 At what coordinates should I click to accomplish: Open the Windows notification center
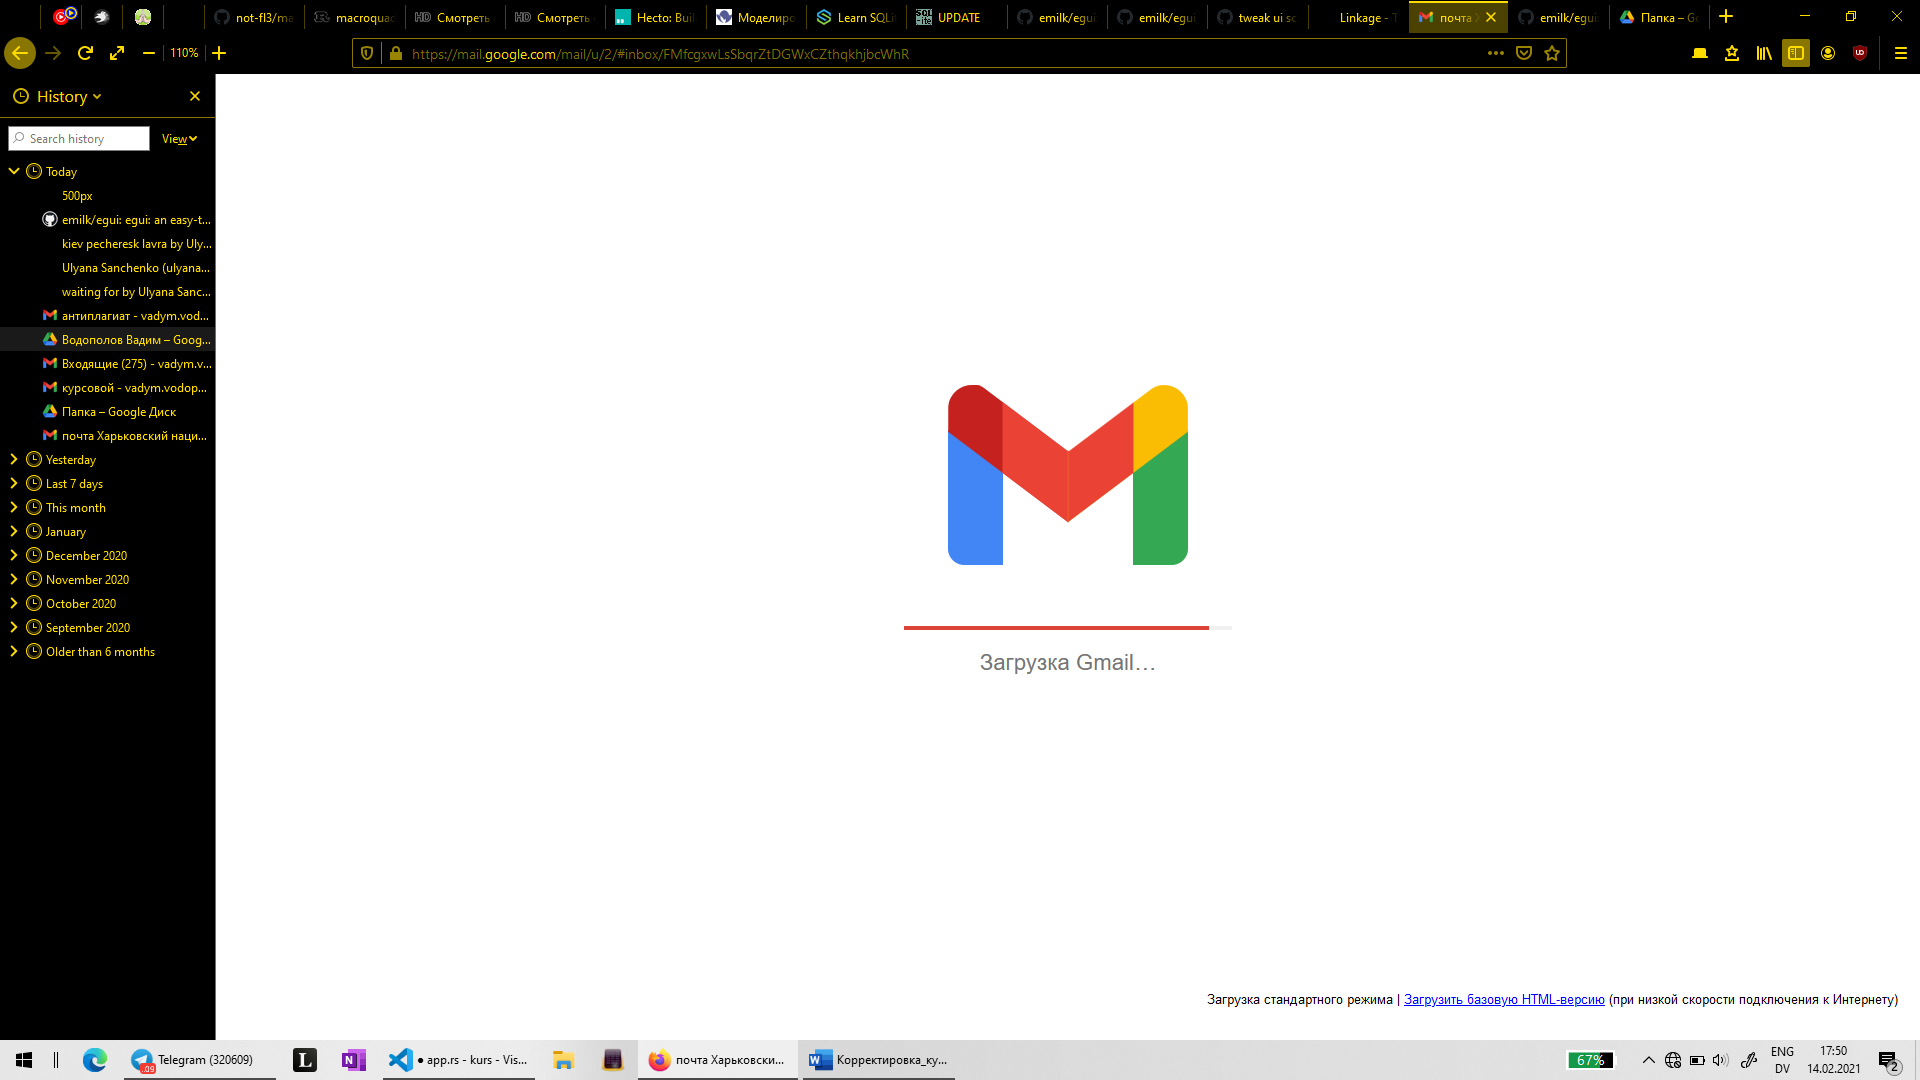[1889, 1060]
